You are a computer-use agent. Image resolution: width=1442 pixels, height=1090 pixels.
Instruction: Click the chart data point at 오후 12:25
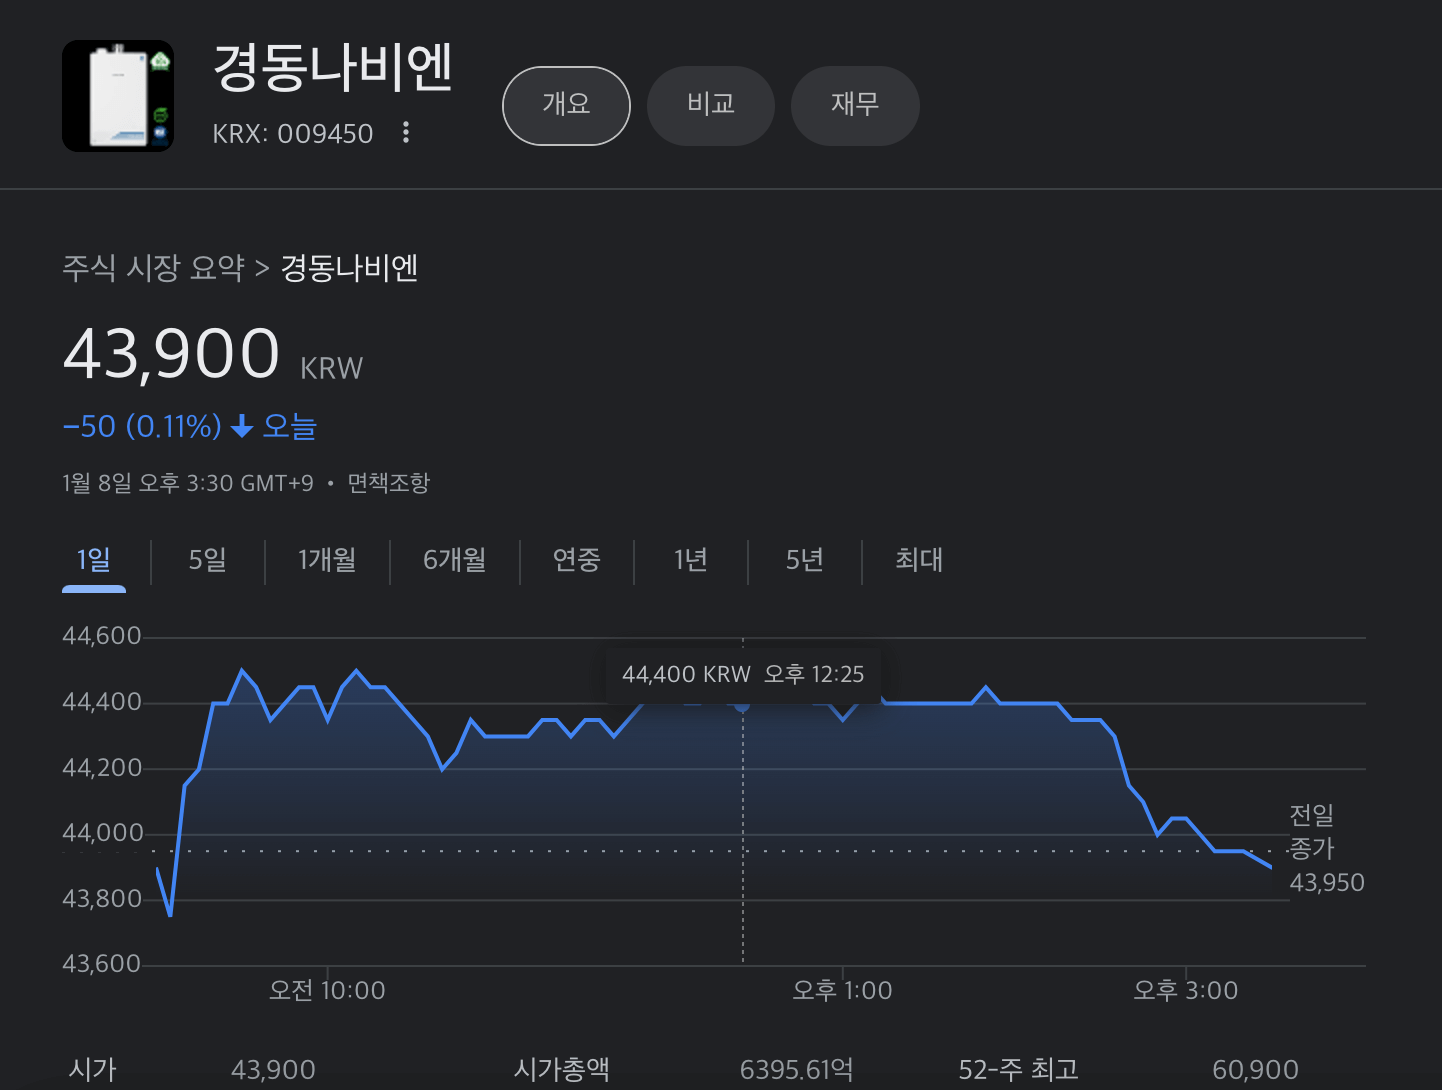coord(742,705)
